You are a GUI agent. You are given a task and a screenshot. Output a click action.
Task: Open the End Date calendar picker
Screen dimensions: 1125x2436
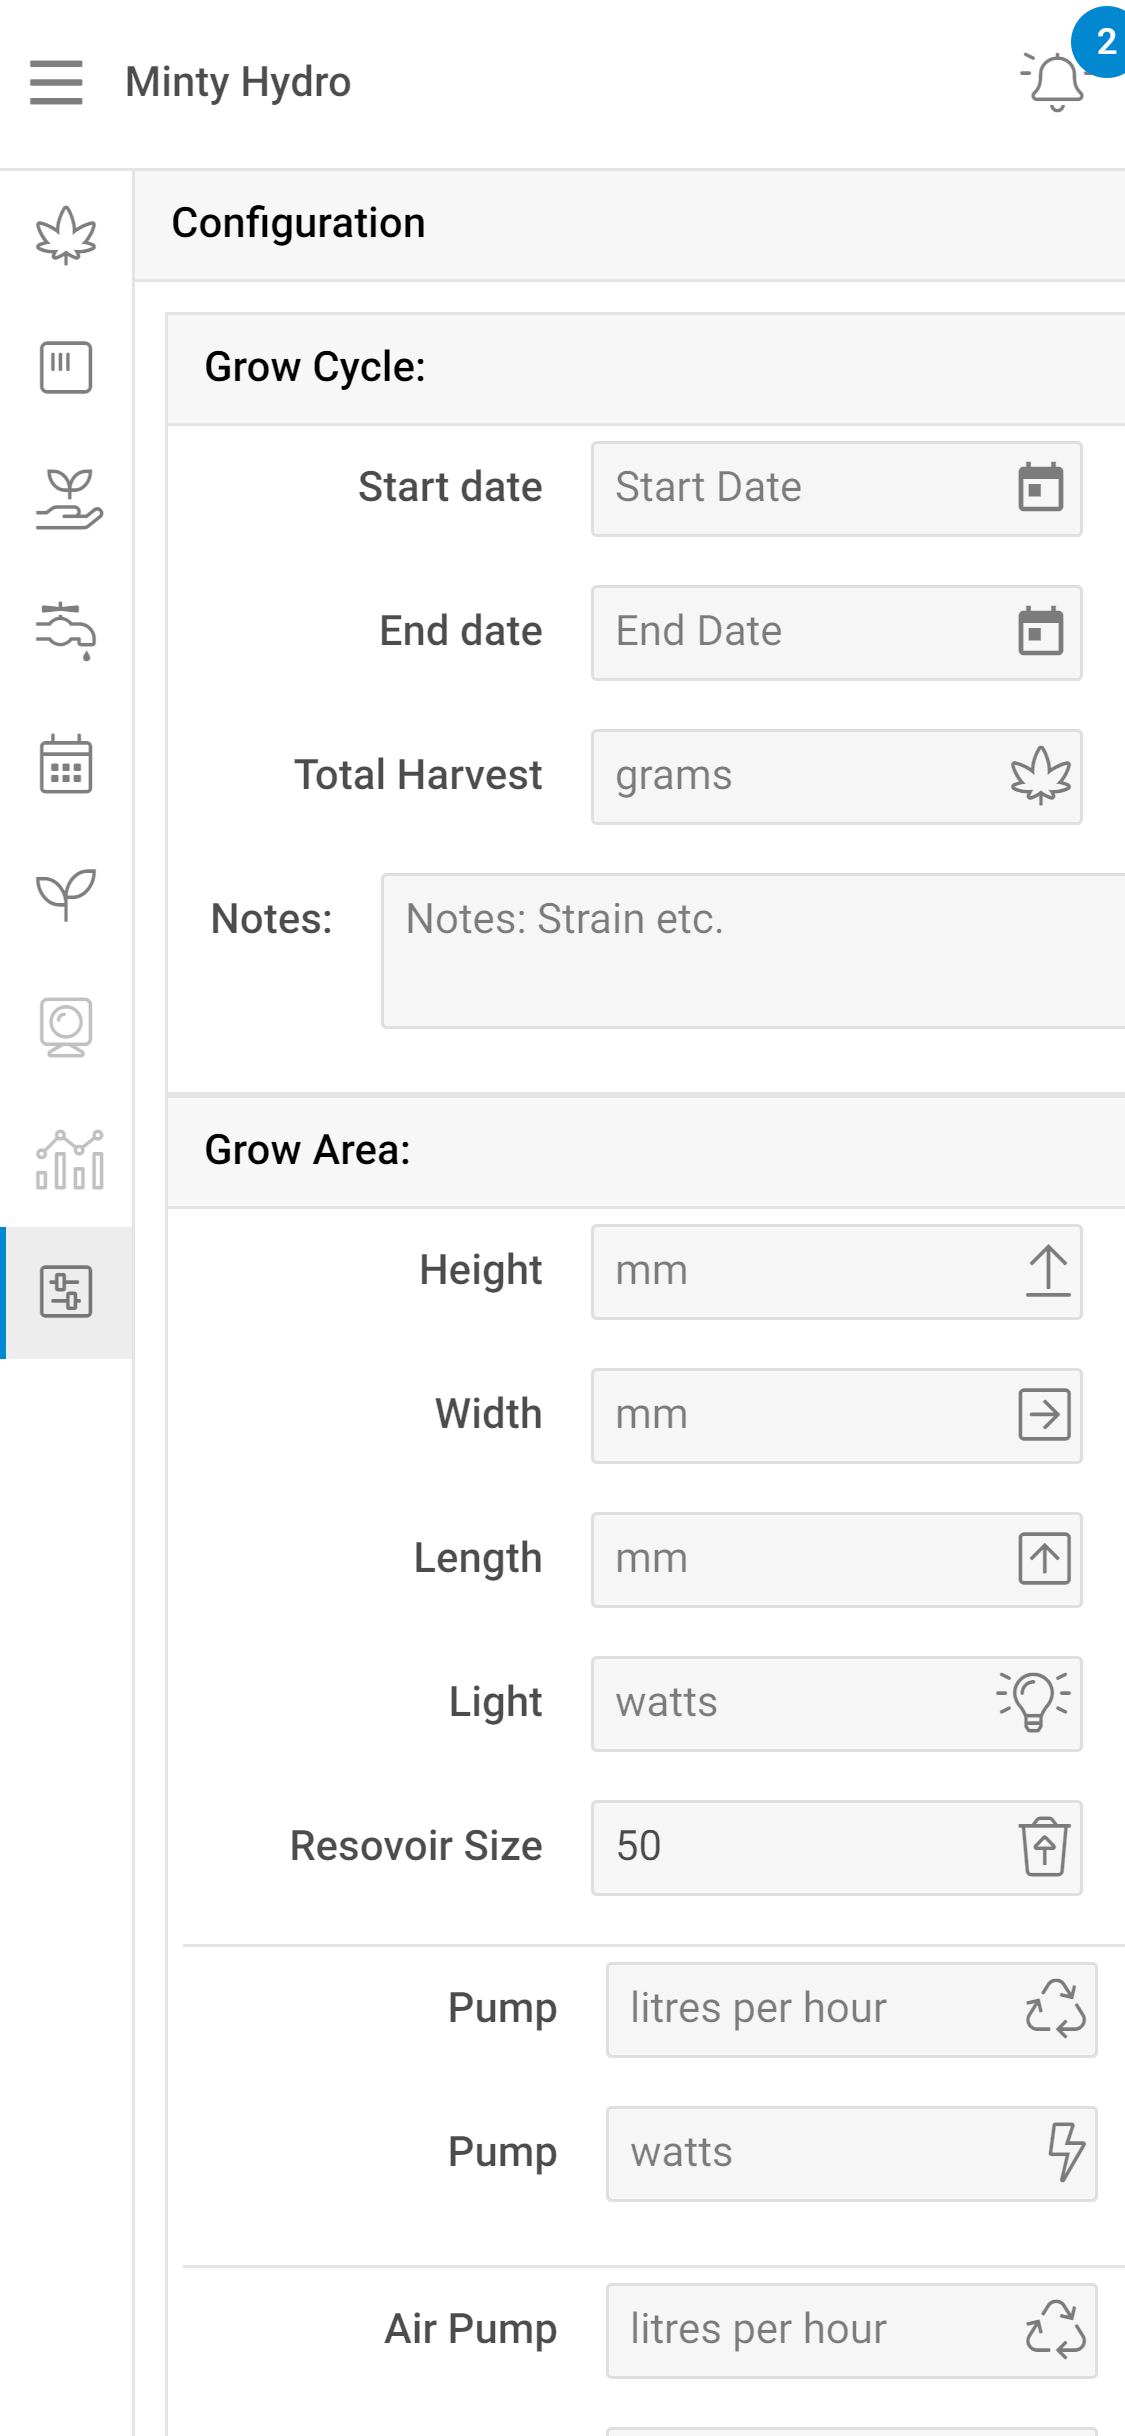click(1040, 632)
